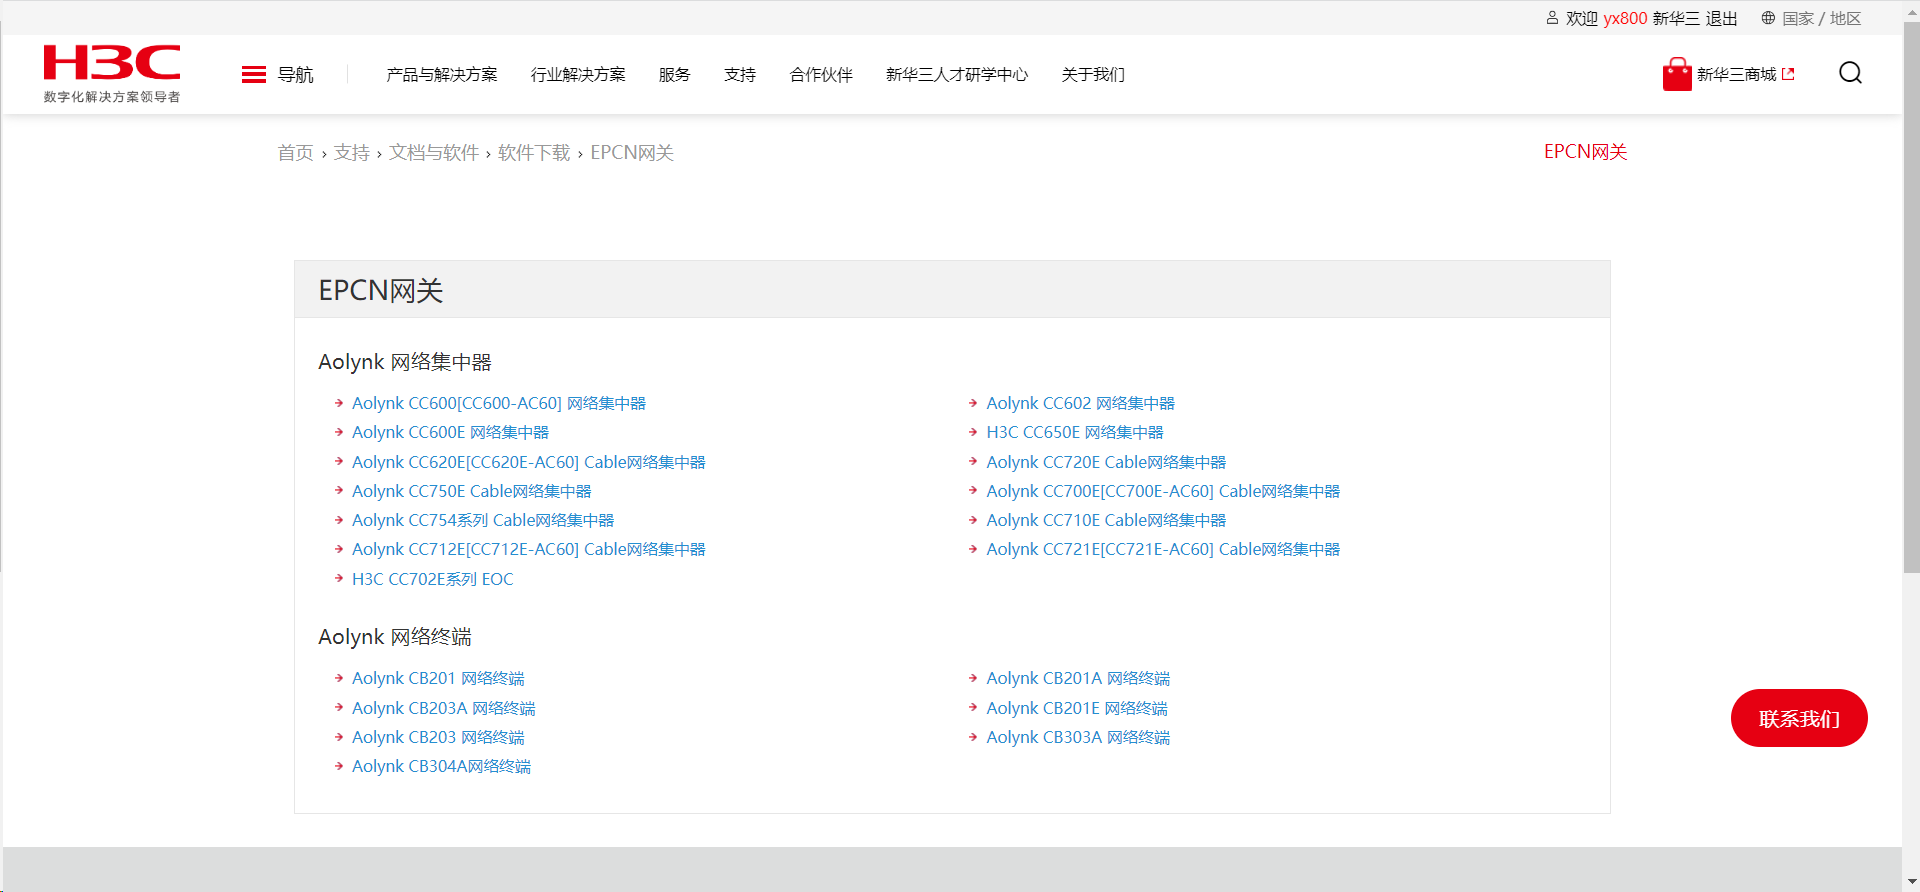Open 新华三商城 store link
Image resolution: width=1920 pixels, height=892 pixels.
[1736, 75]
